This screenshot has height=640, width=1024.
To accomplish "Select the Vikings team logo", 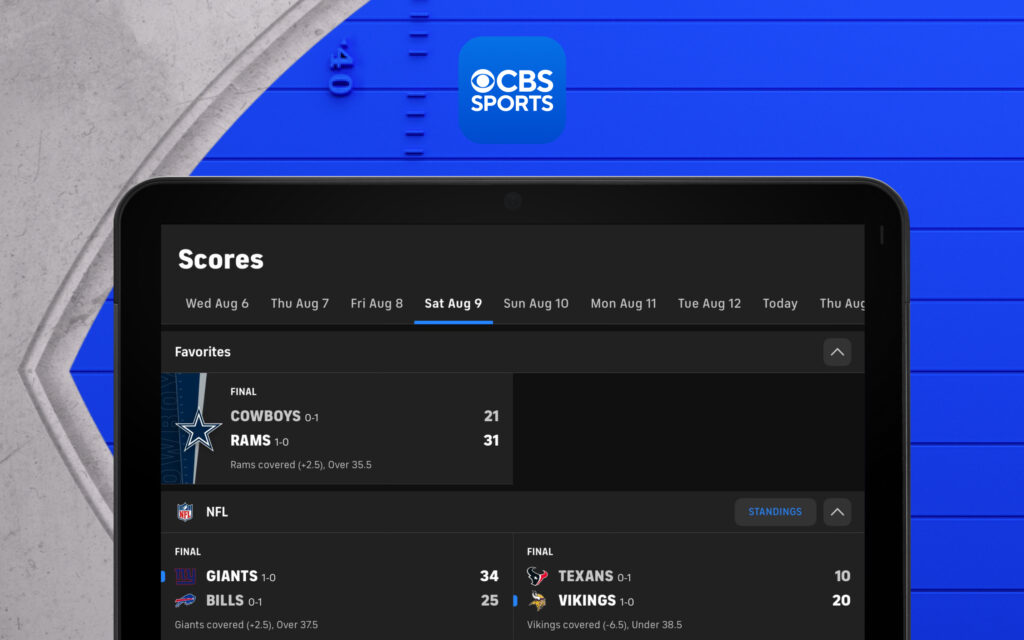I will [x=540, y=601].
